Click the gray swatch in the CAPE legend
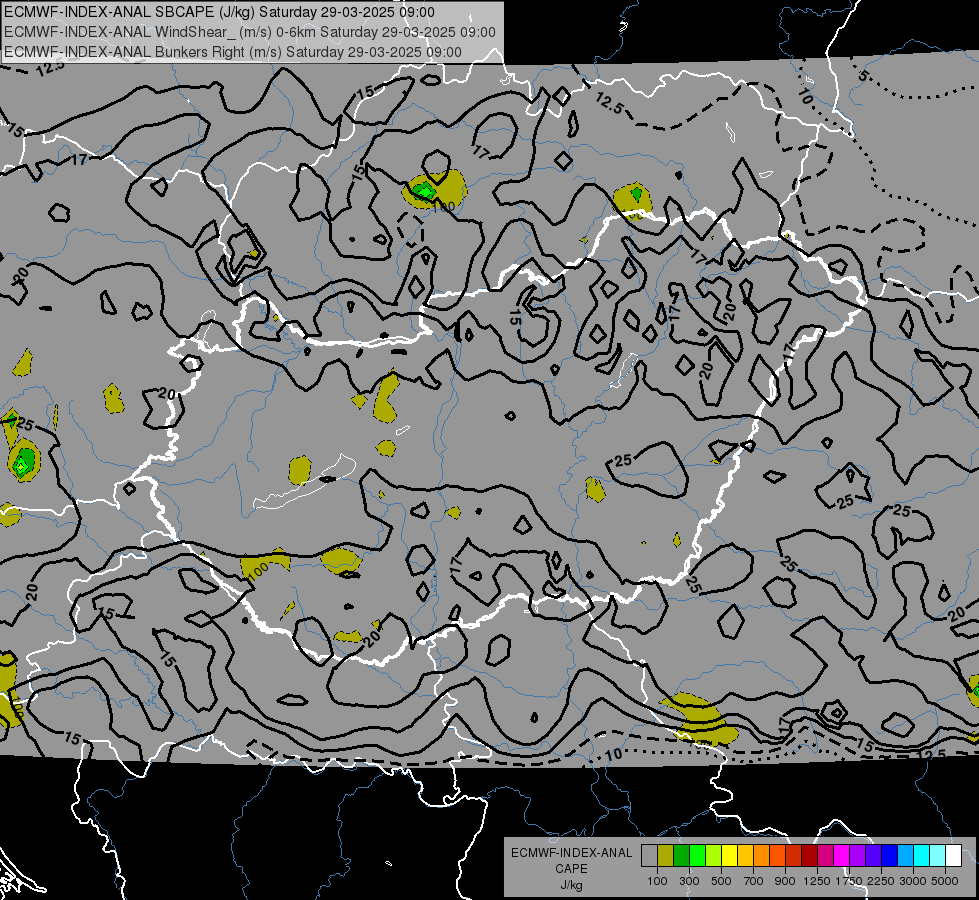The image size is (979, 900). [x=649, y=855]
